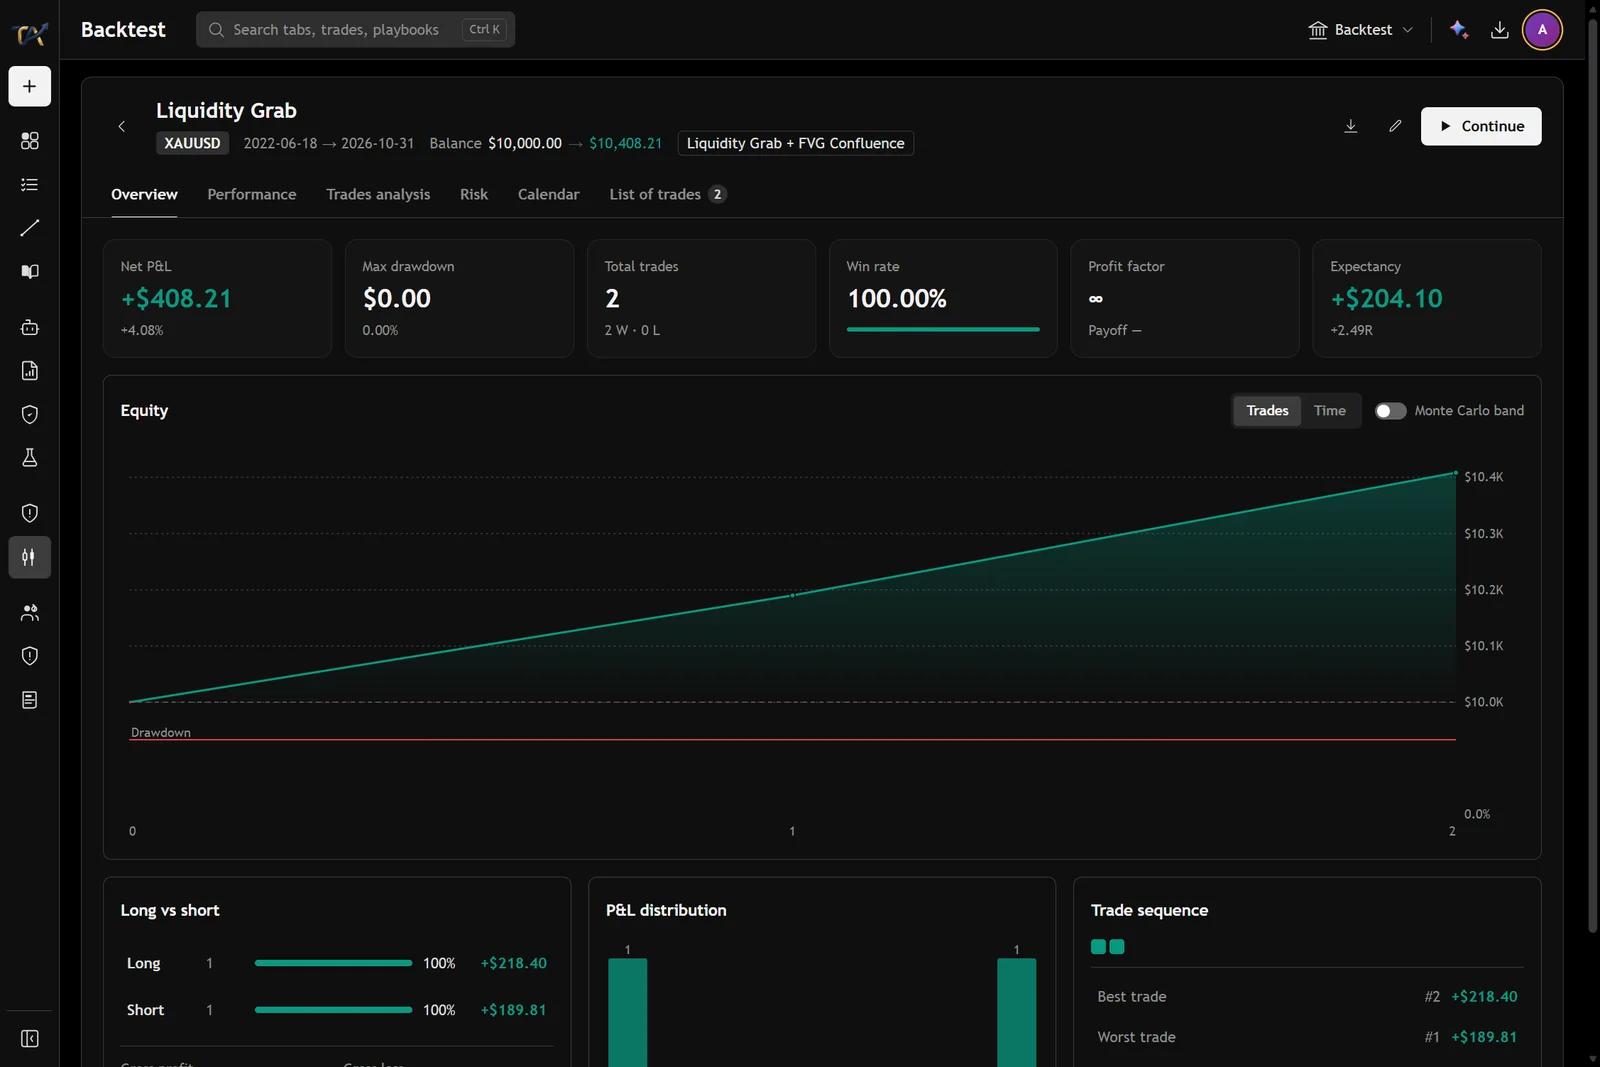The height and width of the screenshot is (1067, 1600).
Task: Open the List of trades tab
Action: point(667,194)
